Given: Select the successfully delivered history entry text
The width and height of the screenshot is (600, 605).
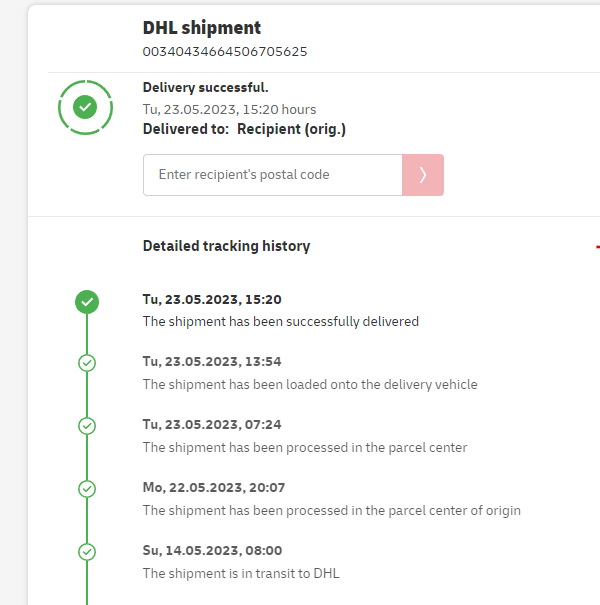Looking at the screenshot, I should point(280,322).
